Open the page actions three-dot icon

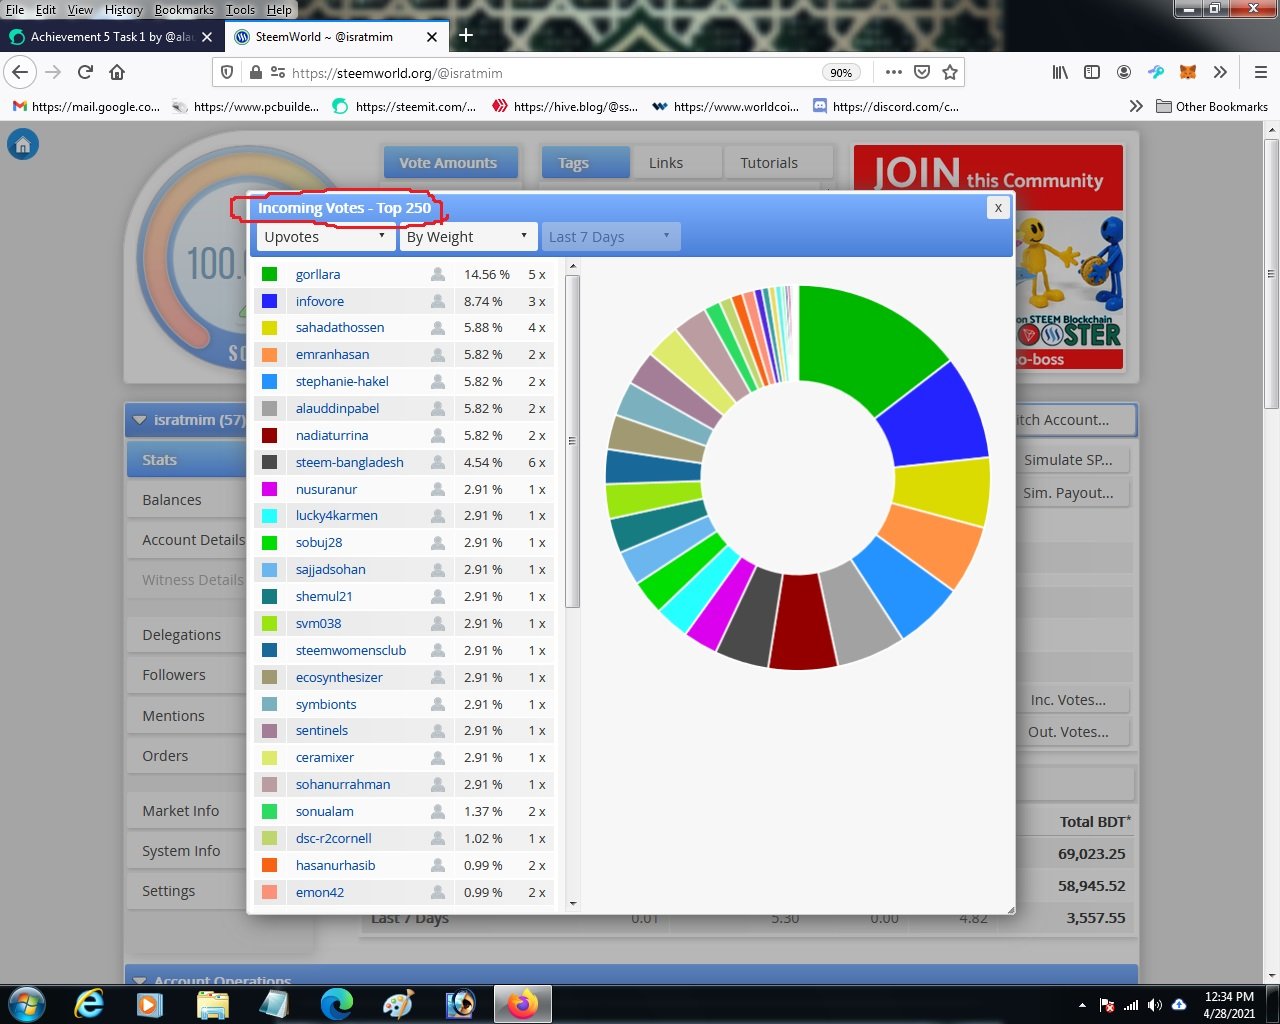click(x=893, y=72)
